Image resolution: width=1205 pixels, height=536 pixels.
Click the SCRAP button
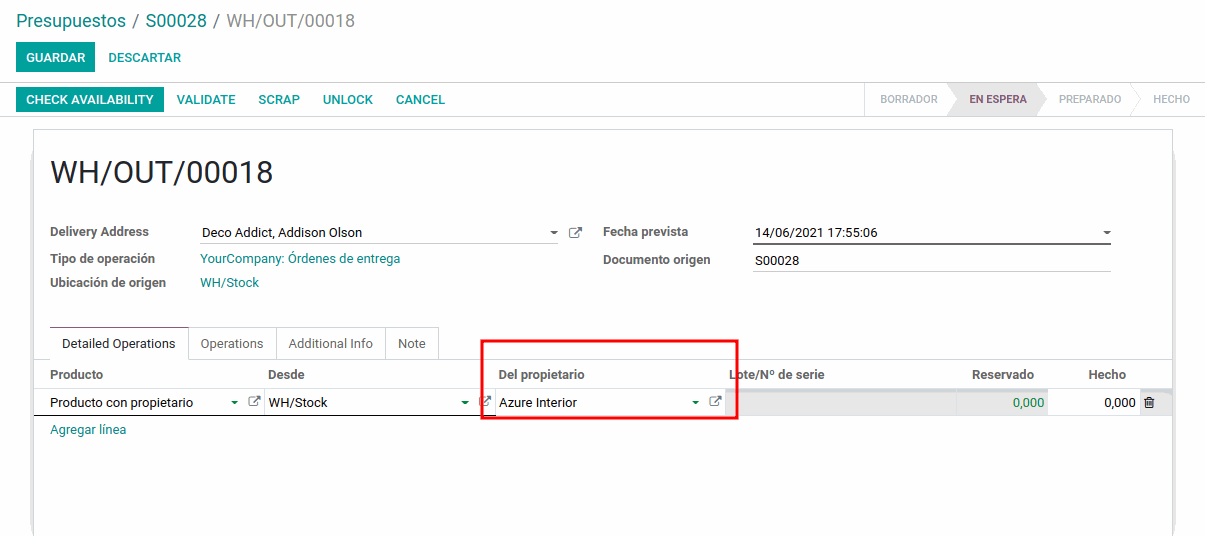(279, 99)
